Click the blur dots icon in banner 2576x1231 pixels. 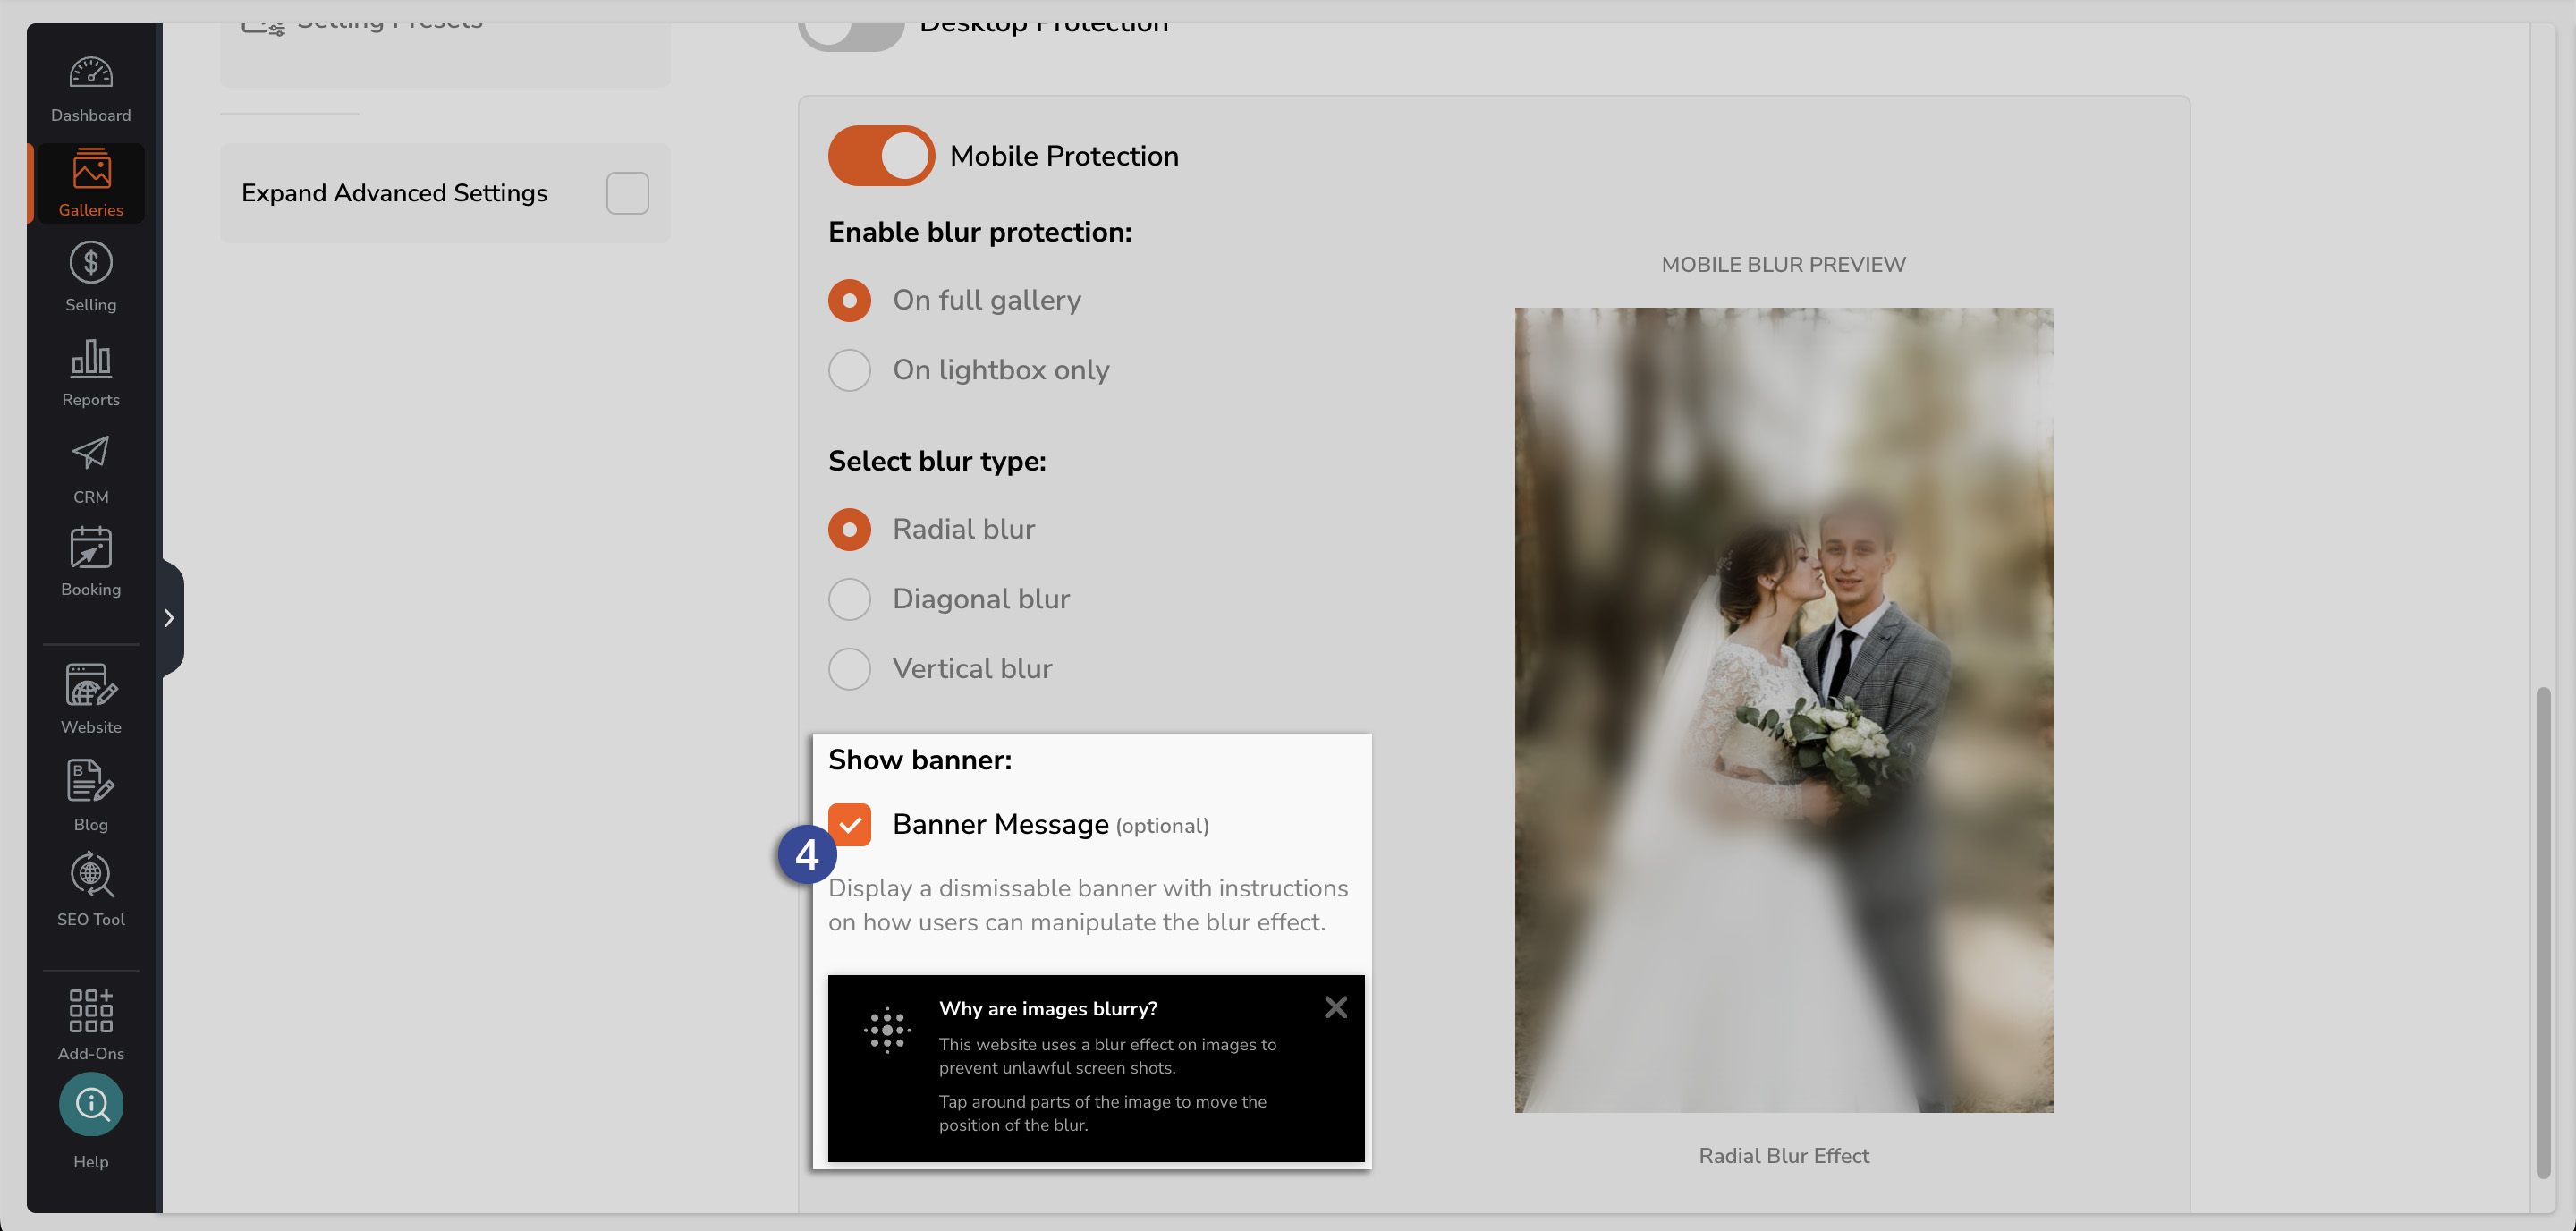[887, 1029]
